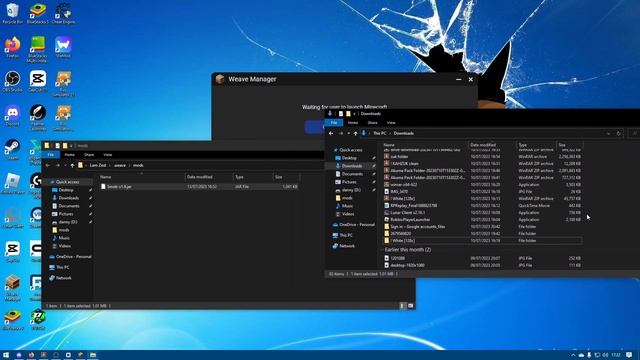
Task: Select 'Lunar Client v2.16.1' file in Downloads
Action: [x=483, y=213]
